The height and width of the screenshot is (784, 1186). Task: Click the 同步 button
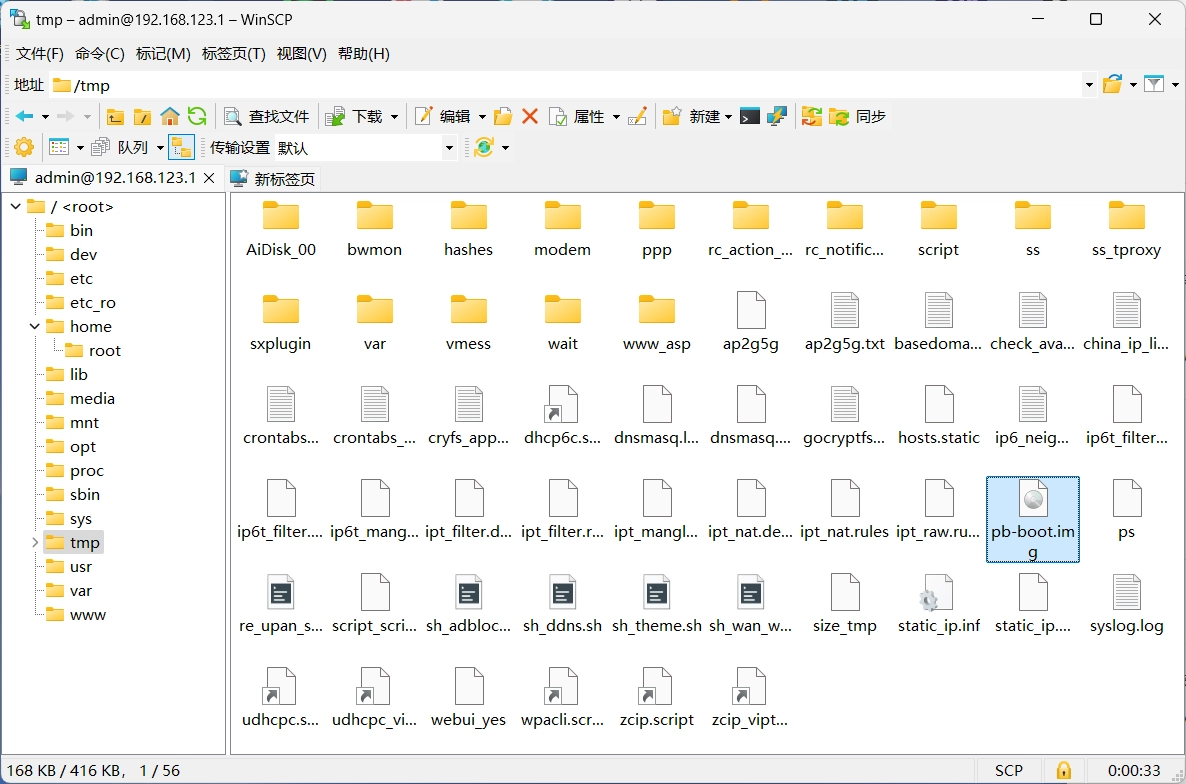point(869,116)
